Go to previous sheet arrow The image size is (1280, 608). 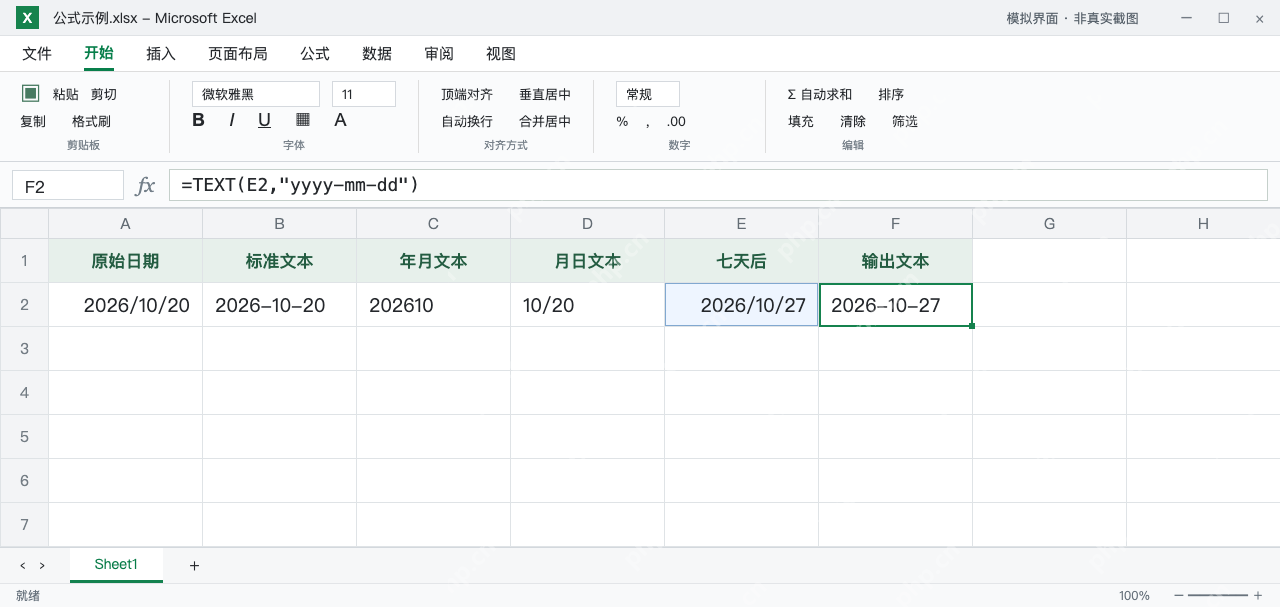coord(23,566)
